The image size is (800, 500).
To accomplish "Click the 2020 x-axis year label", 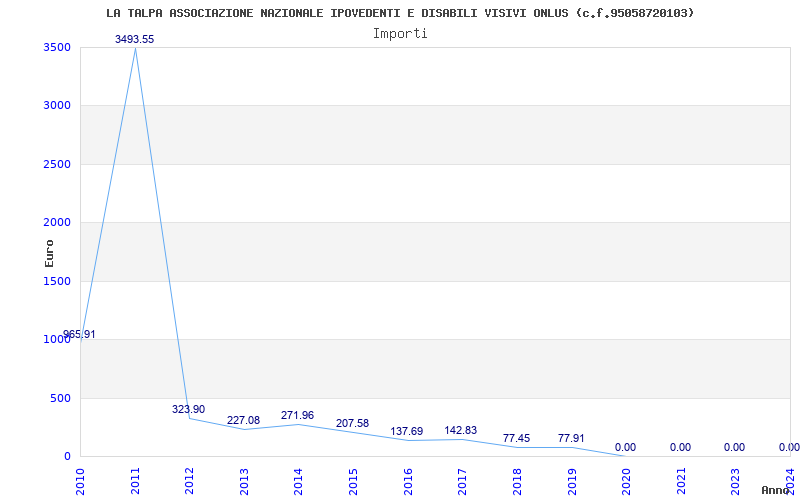I will click(627, 482).
